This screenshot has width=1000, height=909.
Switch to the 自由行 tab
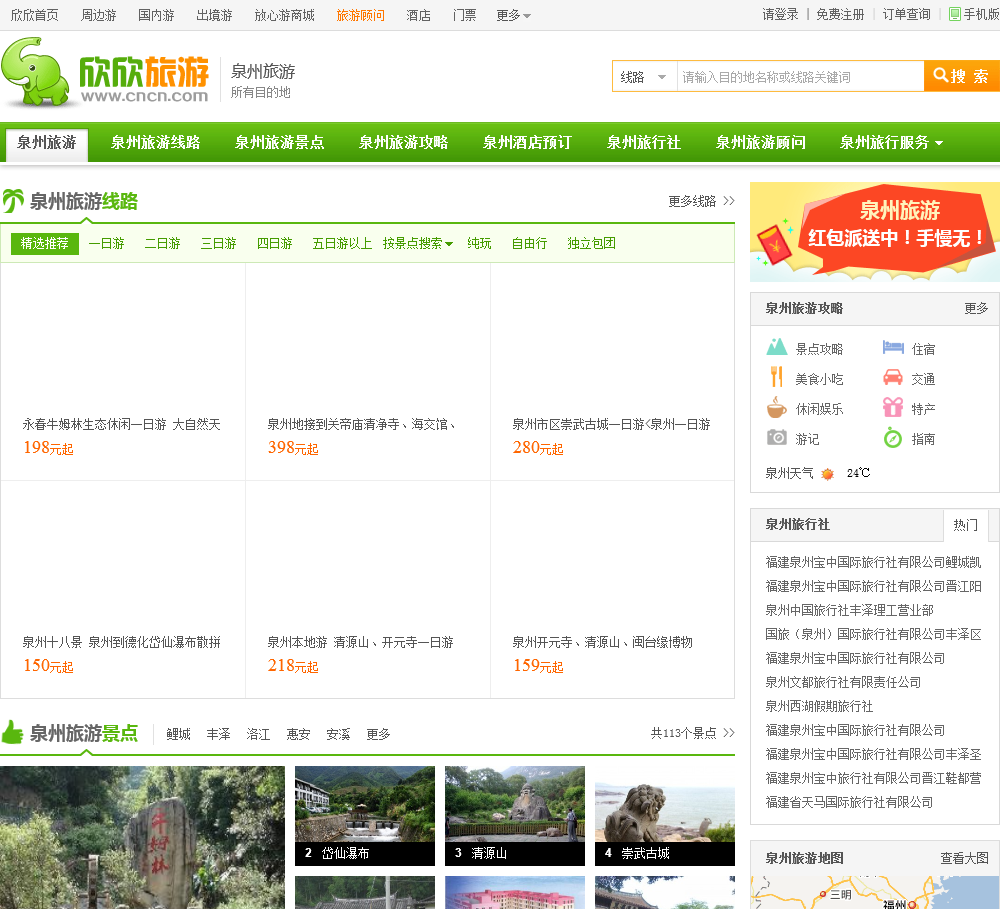[x=529, y=243]
